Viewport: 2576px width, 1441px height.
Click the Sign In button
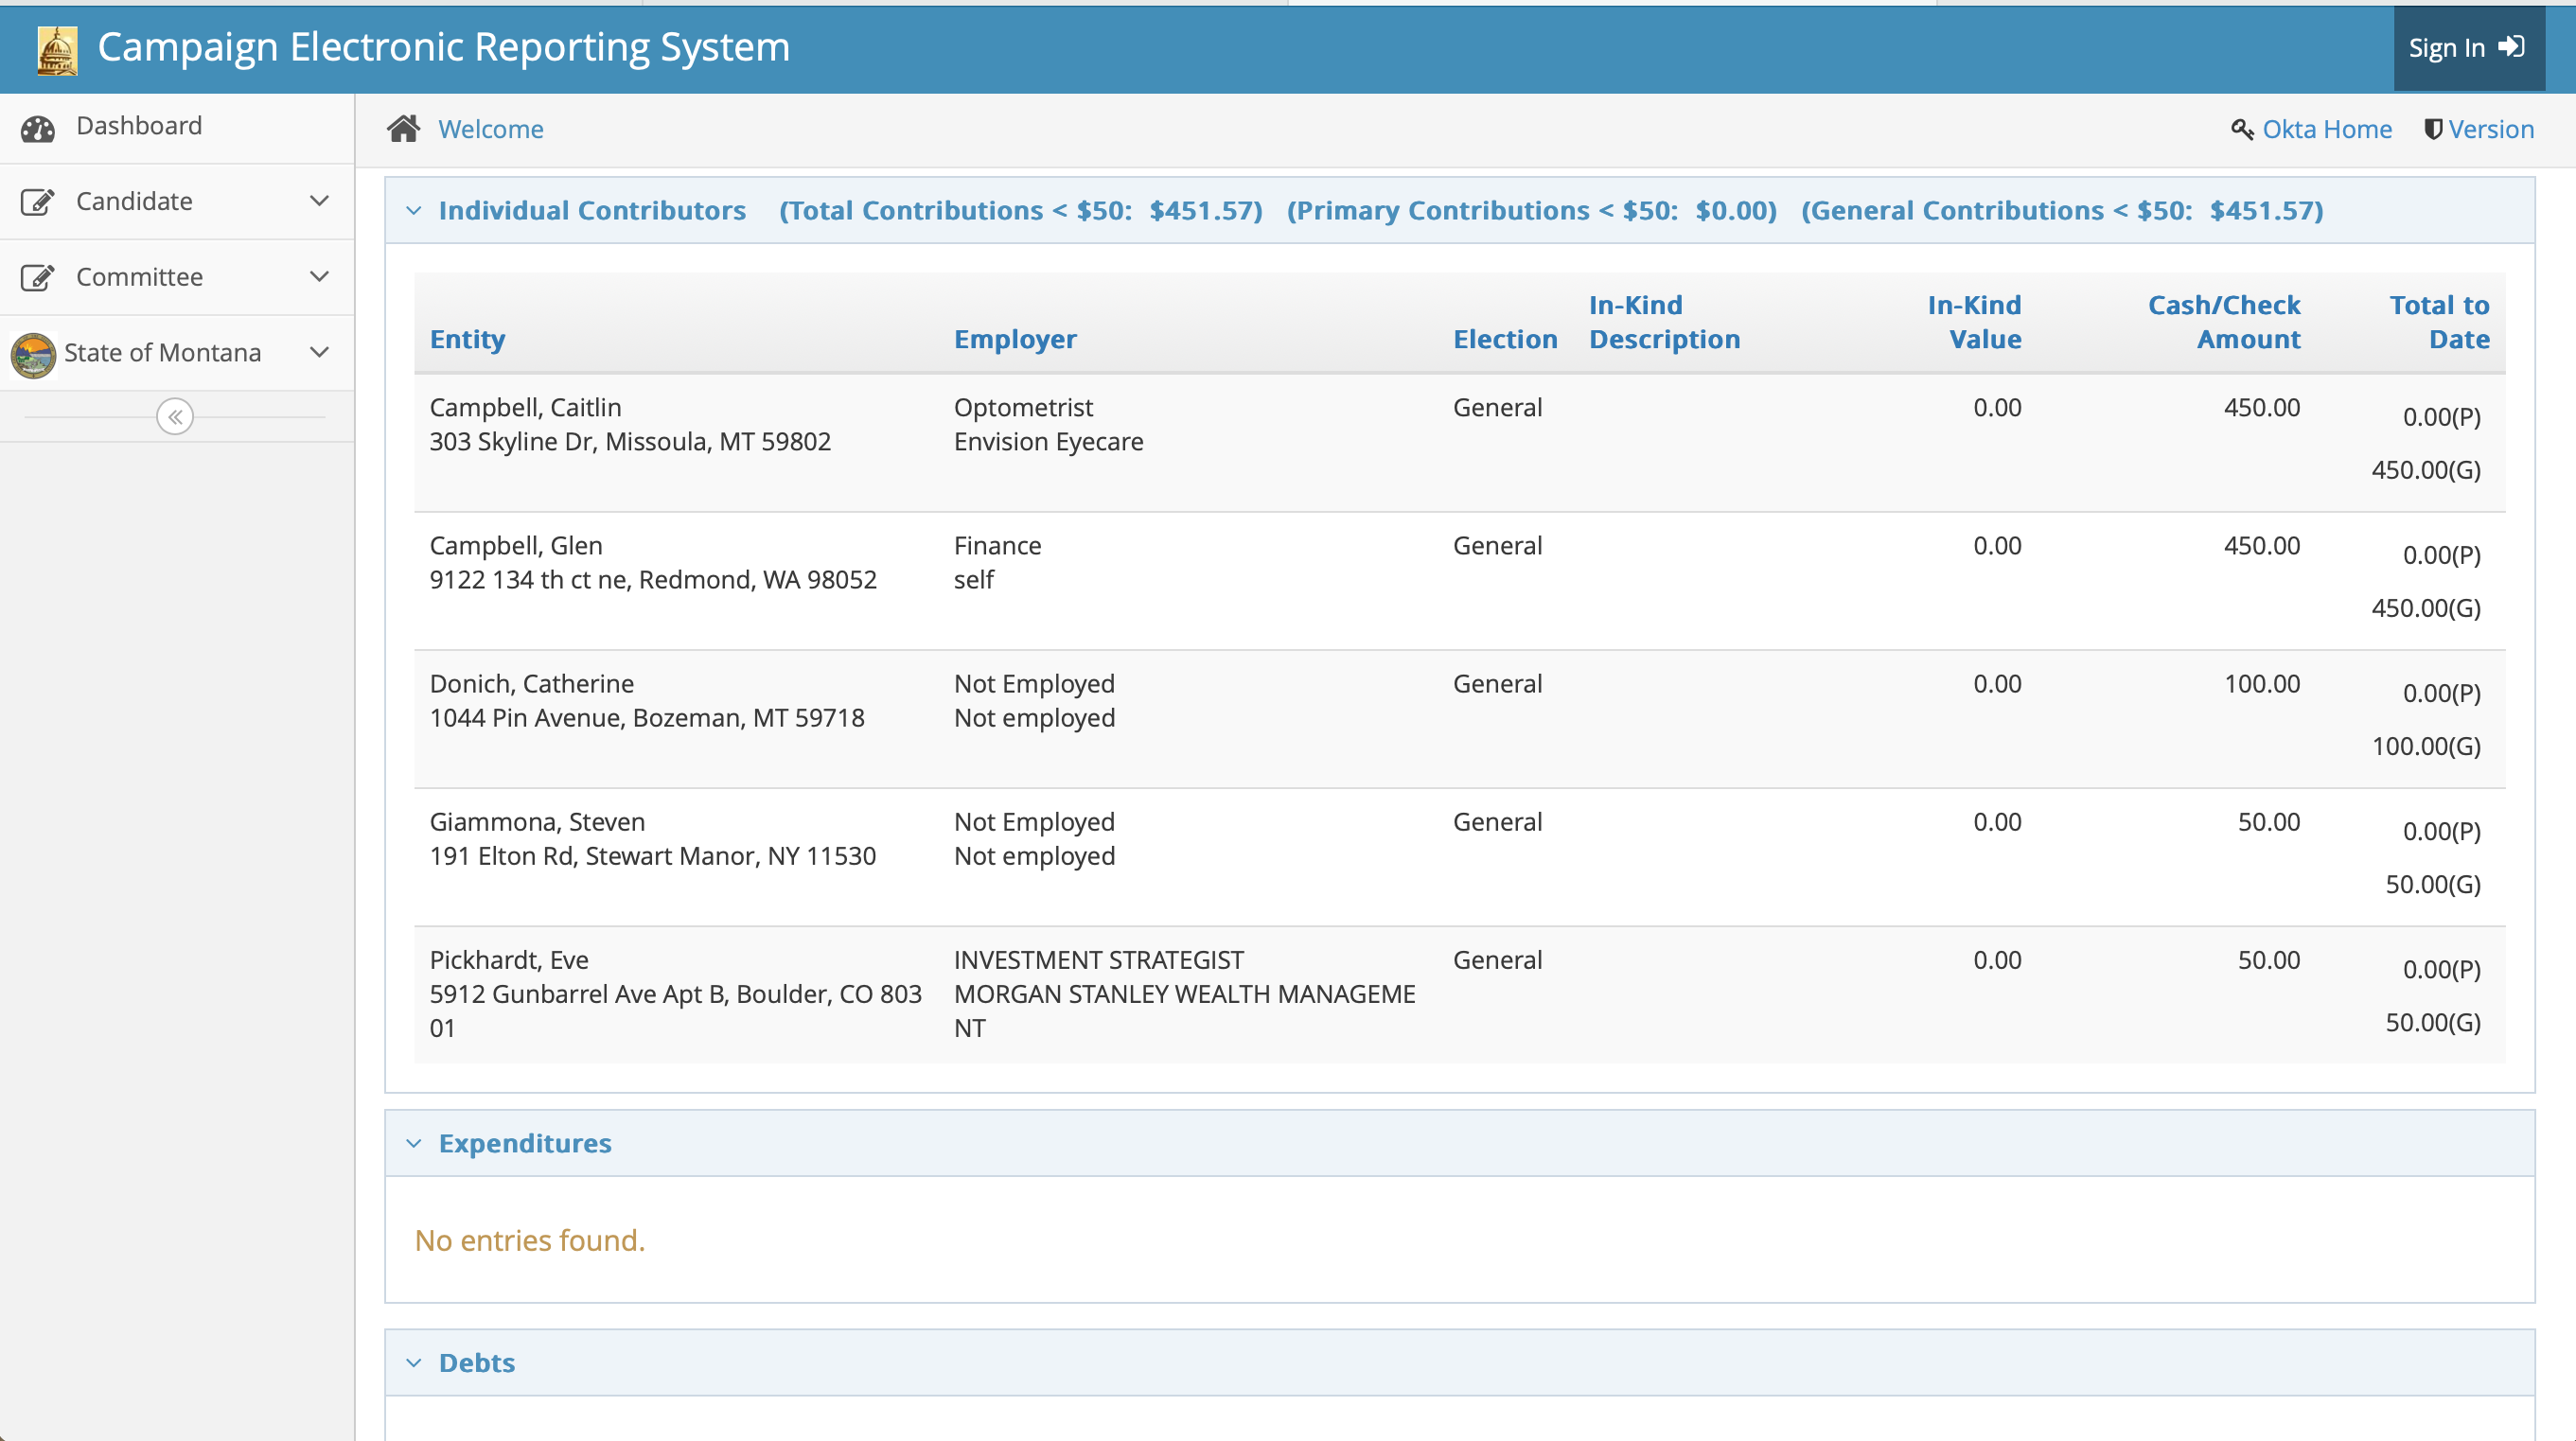click(2467, 48)
